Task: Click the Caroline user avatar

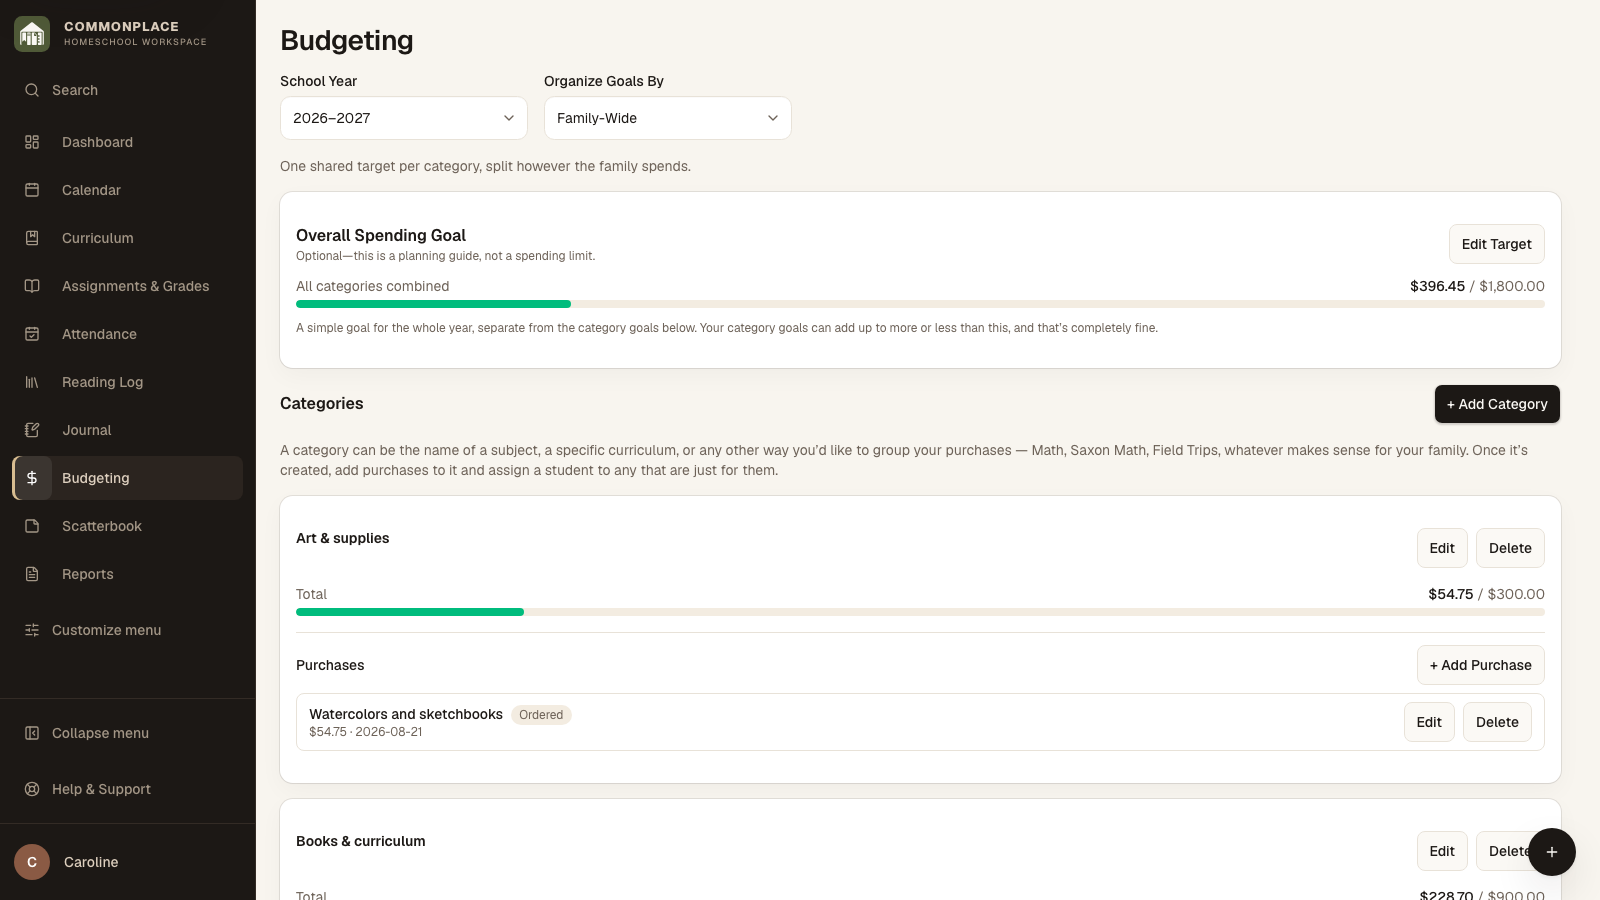Action: click(32, 862)
